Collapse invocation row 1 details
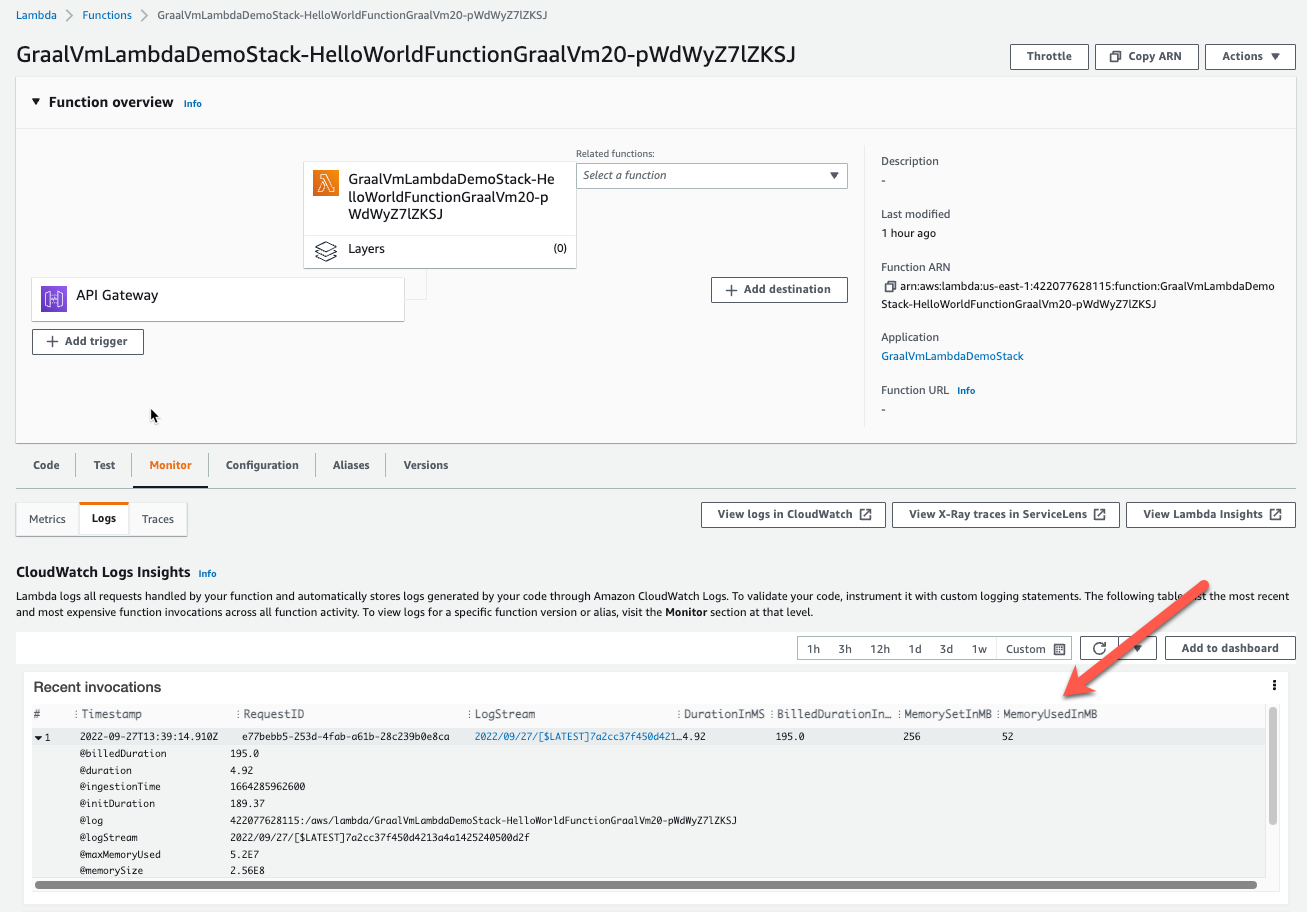1307x912 pixels. (x=38, y=737)
